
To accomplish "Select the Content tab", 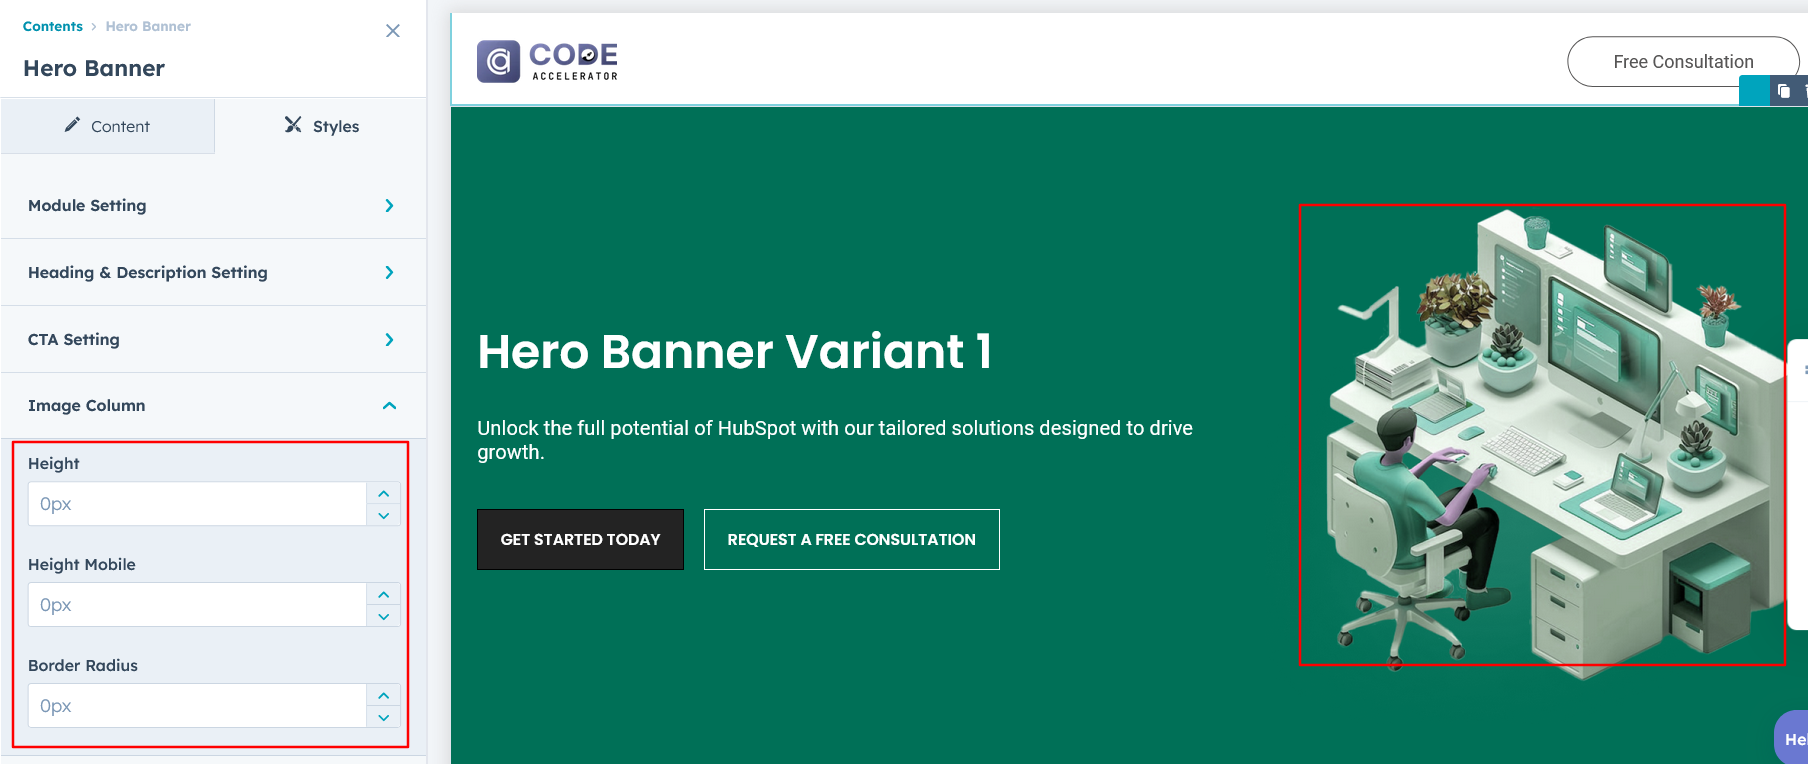I will (x=107, y=126).
